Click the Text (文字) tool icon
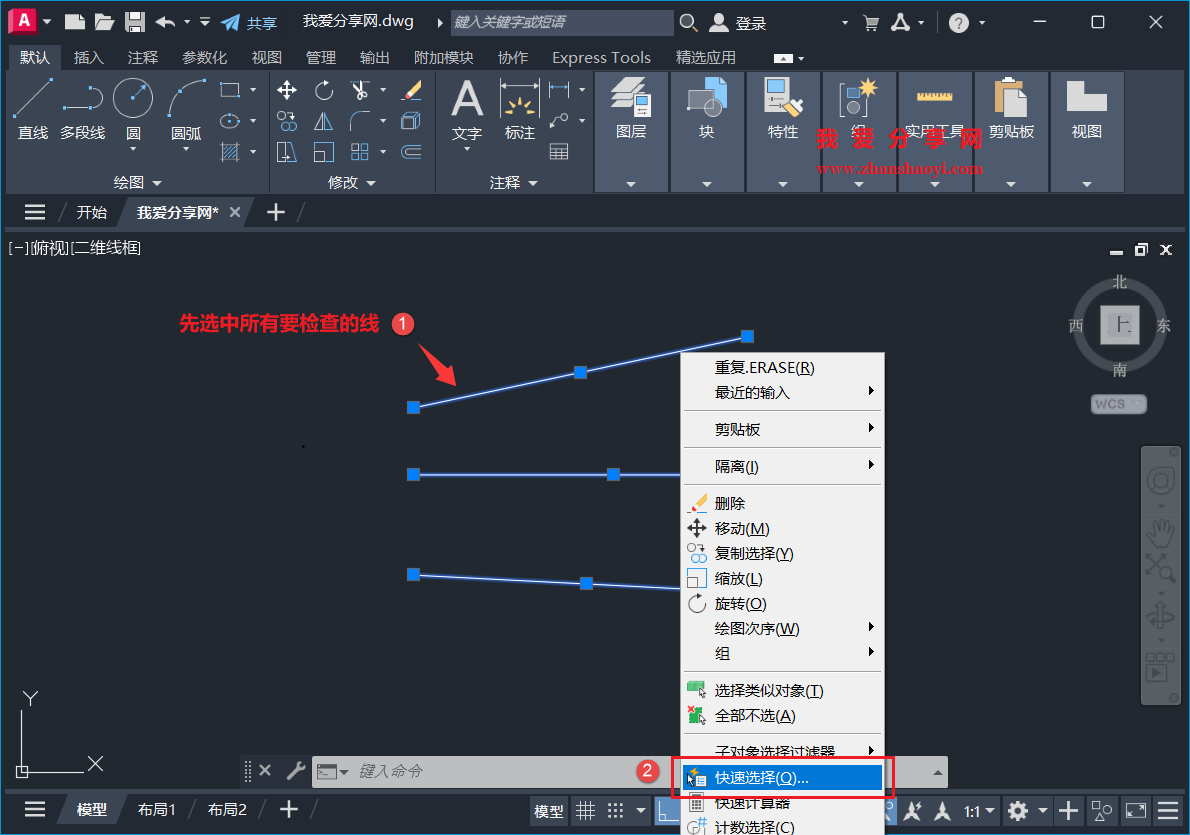This screenshot has height=835, width=1190. 467,110
